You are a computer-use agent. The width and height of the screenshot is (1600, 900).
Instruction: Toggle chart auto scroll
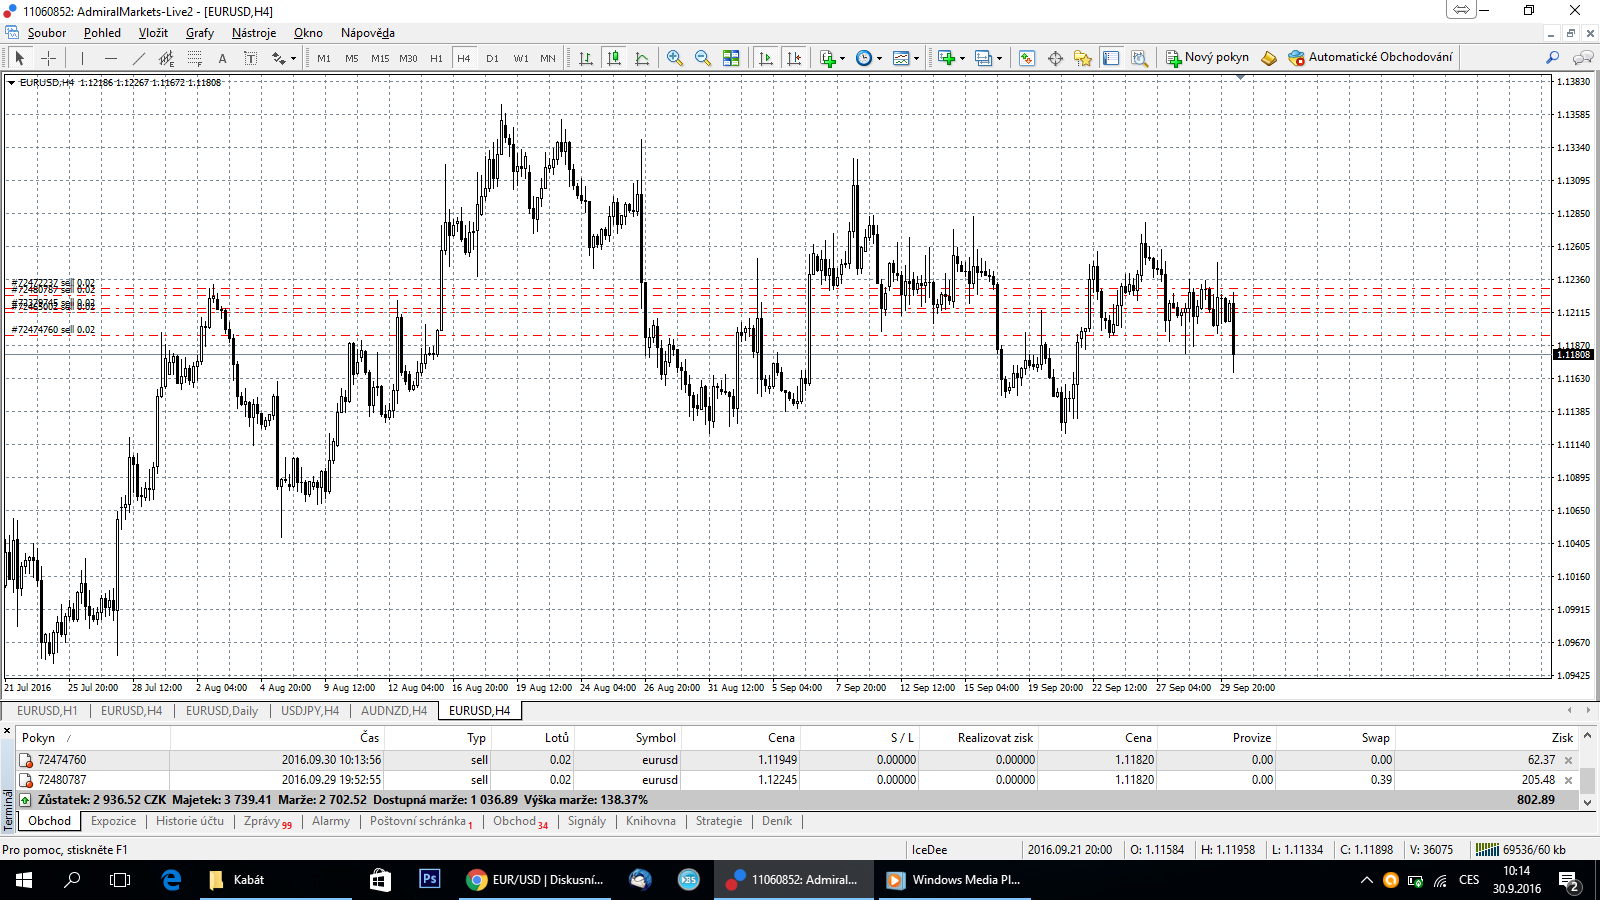click(766, 58)
